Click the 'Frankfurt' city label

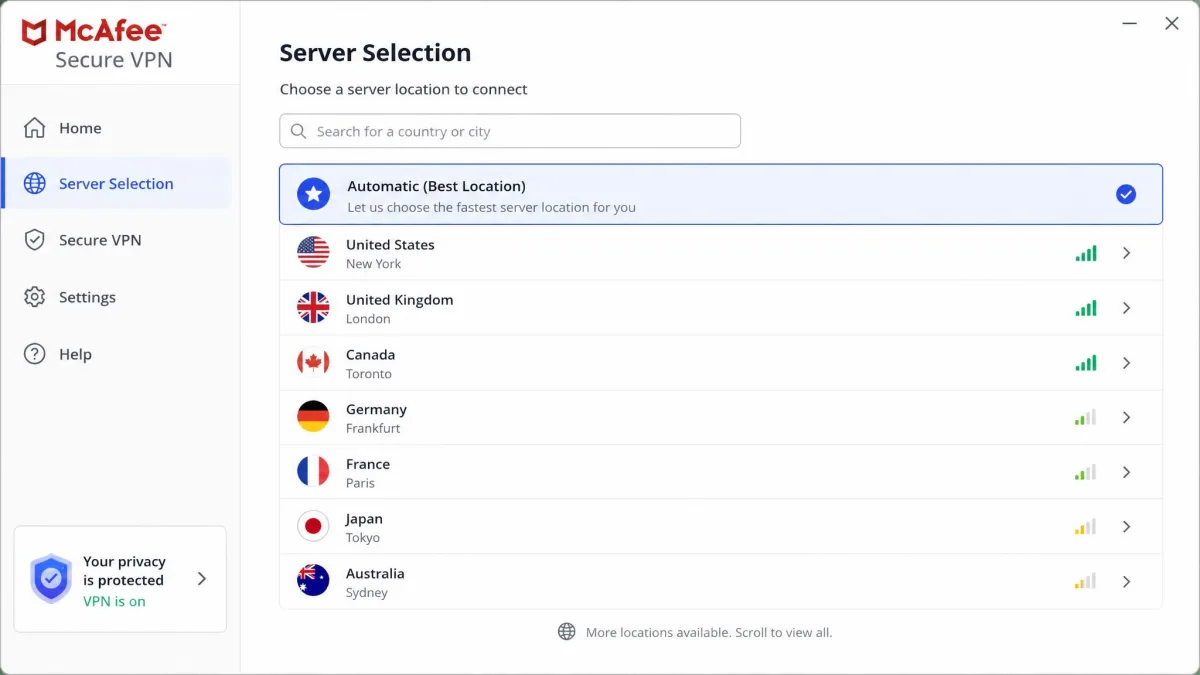point(373,428)
